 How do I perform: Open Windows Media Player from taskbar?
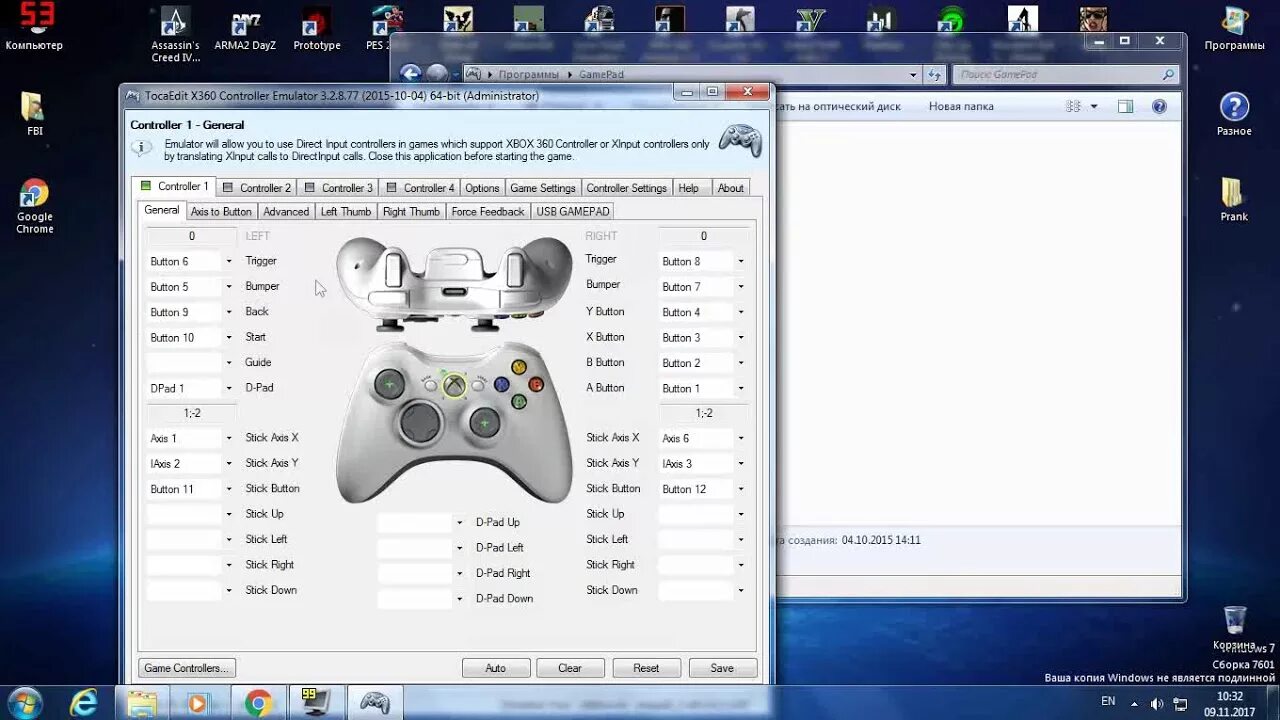coord(198,703)
